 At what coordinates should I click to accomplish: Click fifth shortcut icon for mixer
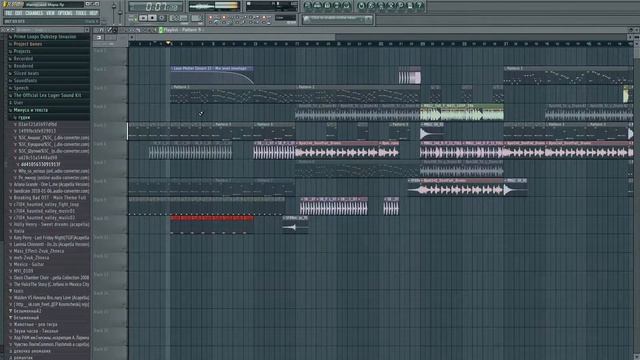click(347, 5)
